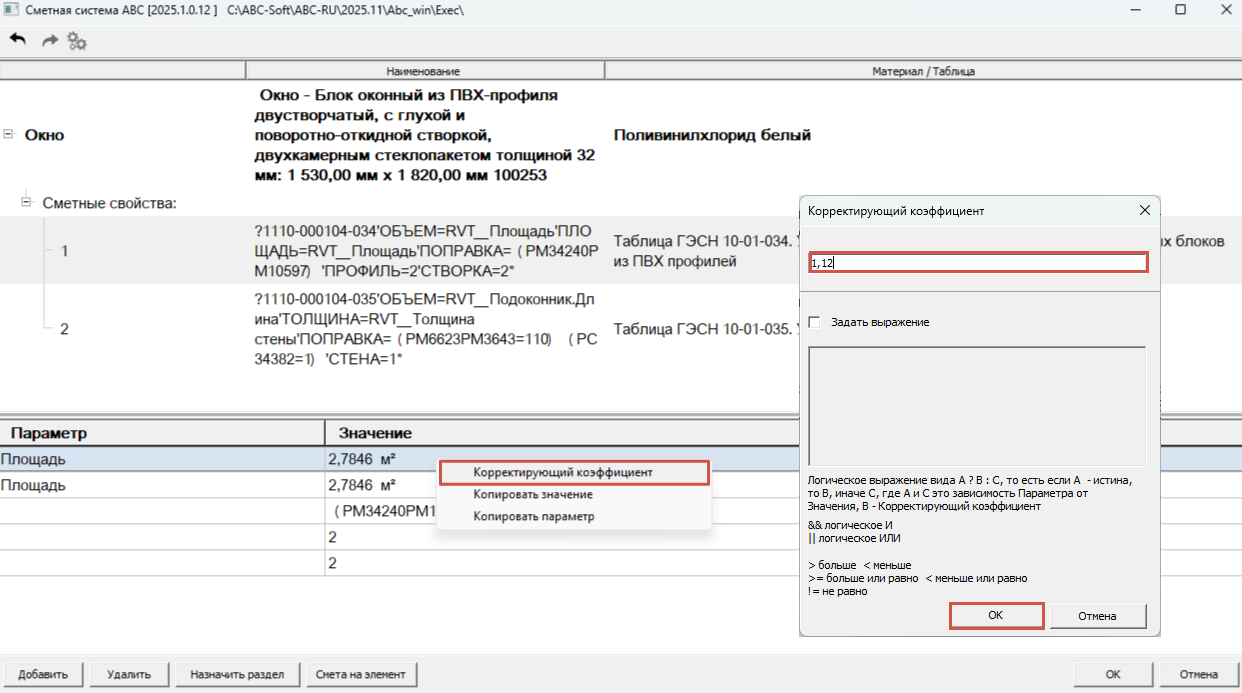Click the Таблица ГЭСН 10-01-035 cell
The width and height of the screenshot is (1242, 693).
click(x=705, y=327)
